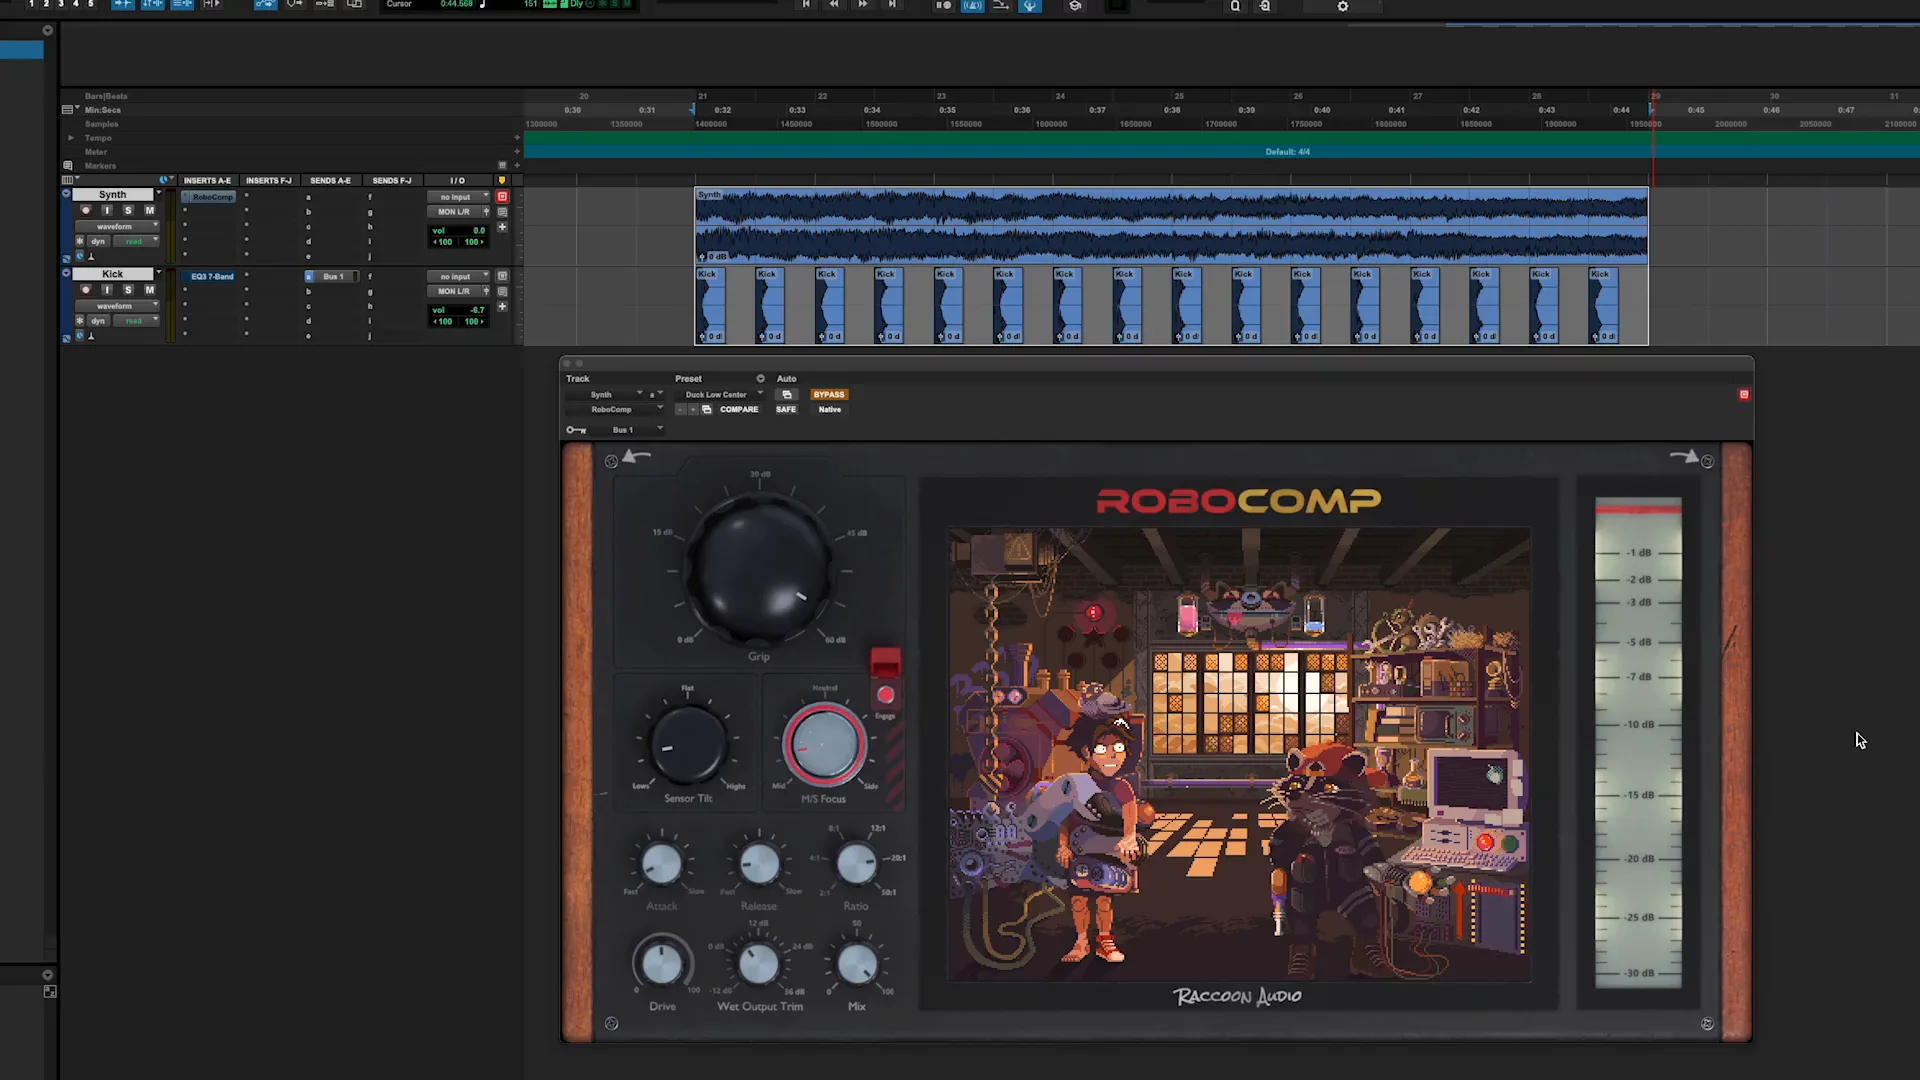Open plugin key input Bus 1 selector

coord(628,429)
